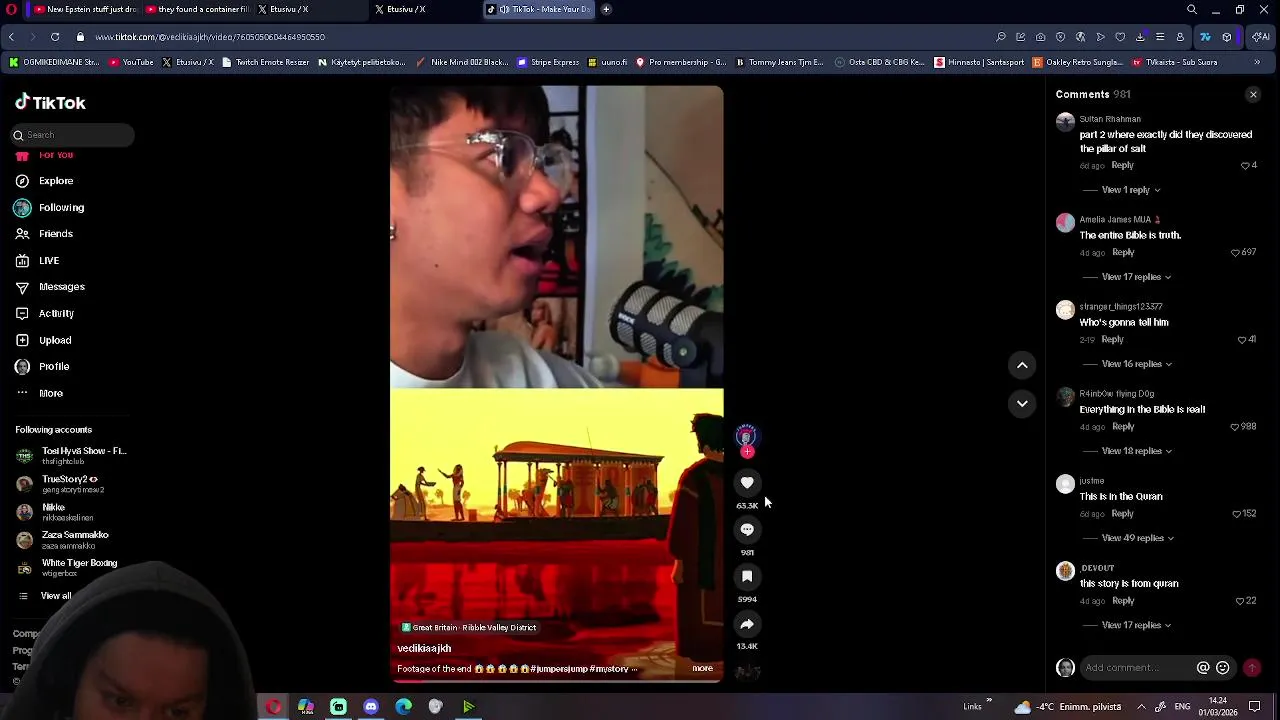This screenshot has height=720, width=1280.
Task: Open Opera GX from the taskbar
Action: pos(273,707)
